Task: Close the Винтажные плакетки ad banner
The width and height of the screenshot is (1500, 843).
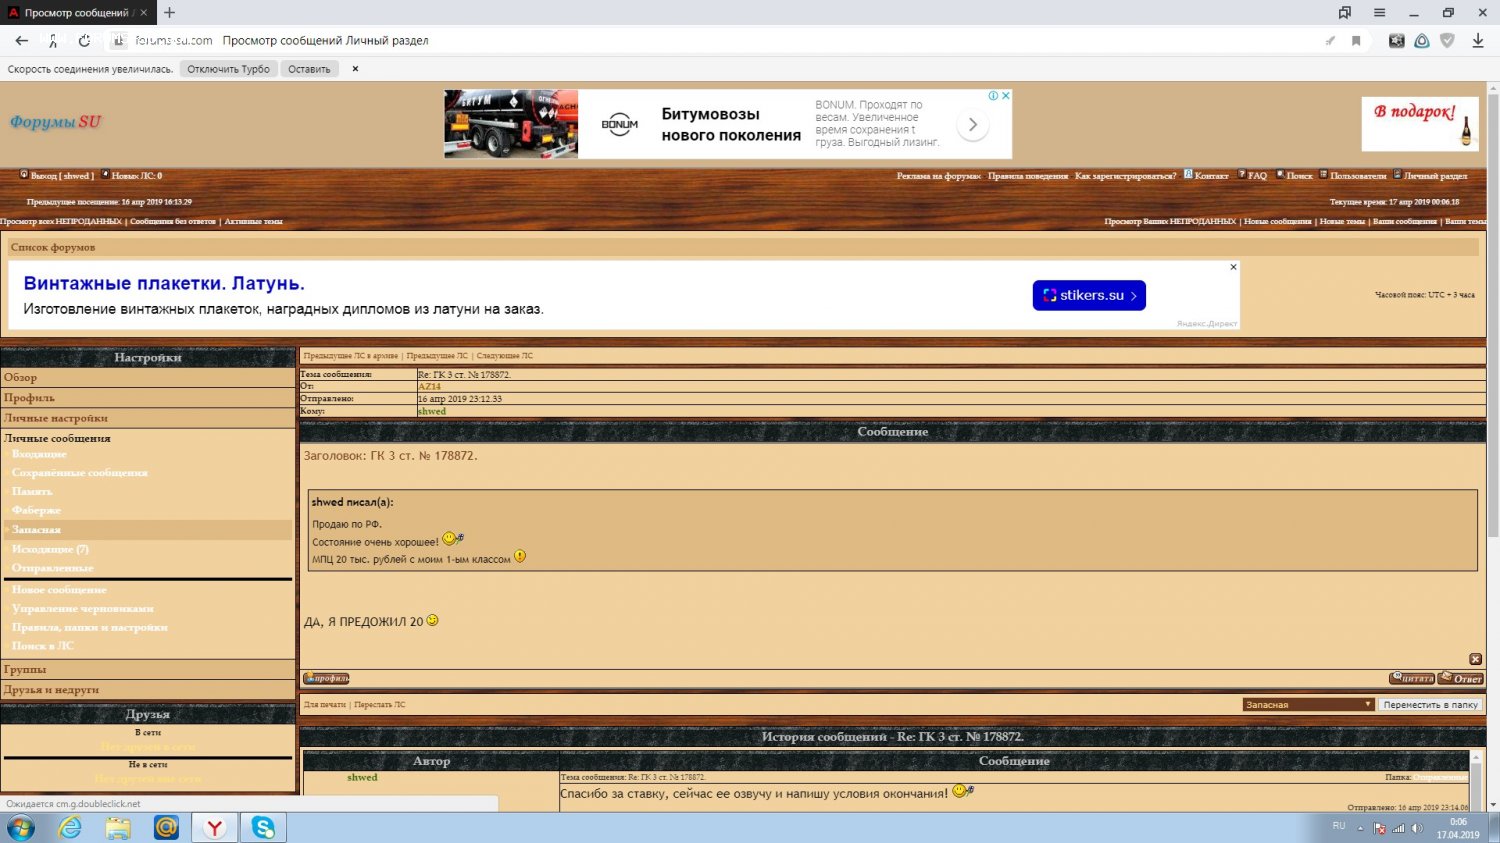Action: 1233,267
